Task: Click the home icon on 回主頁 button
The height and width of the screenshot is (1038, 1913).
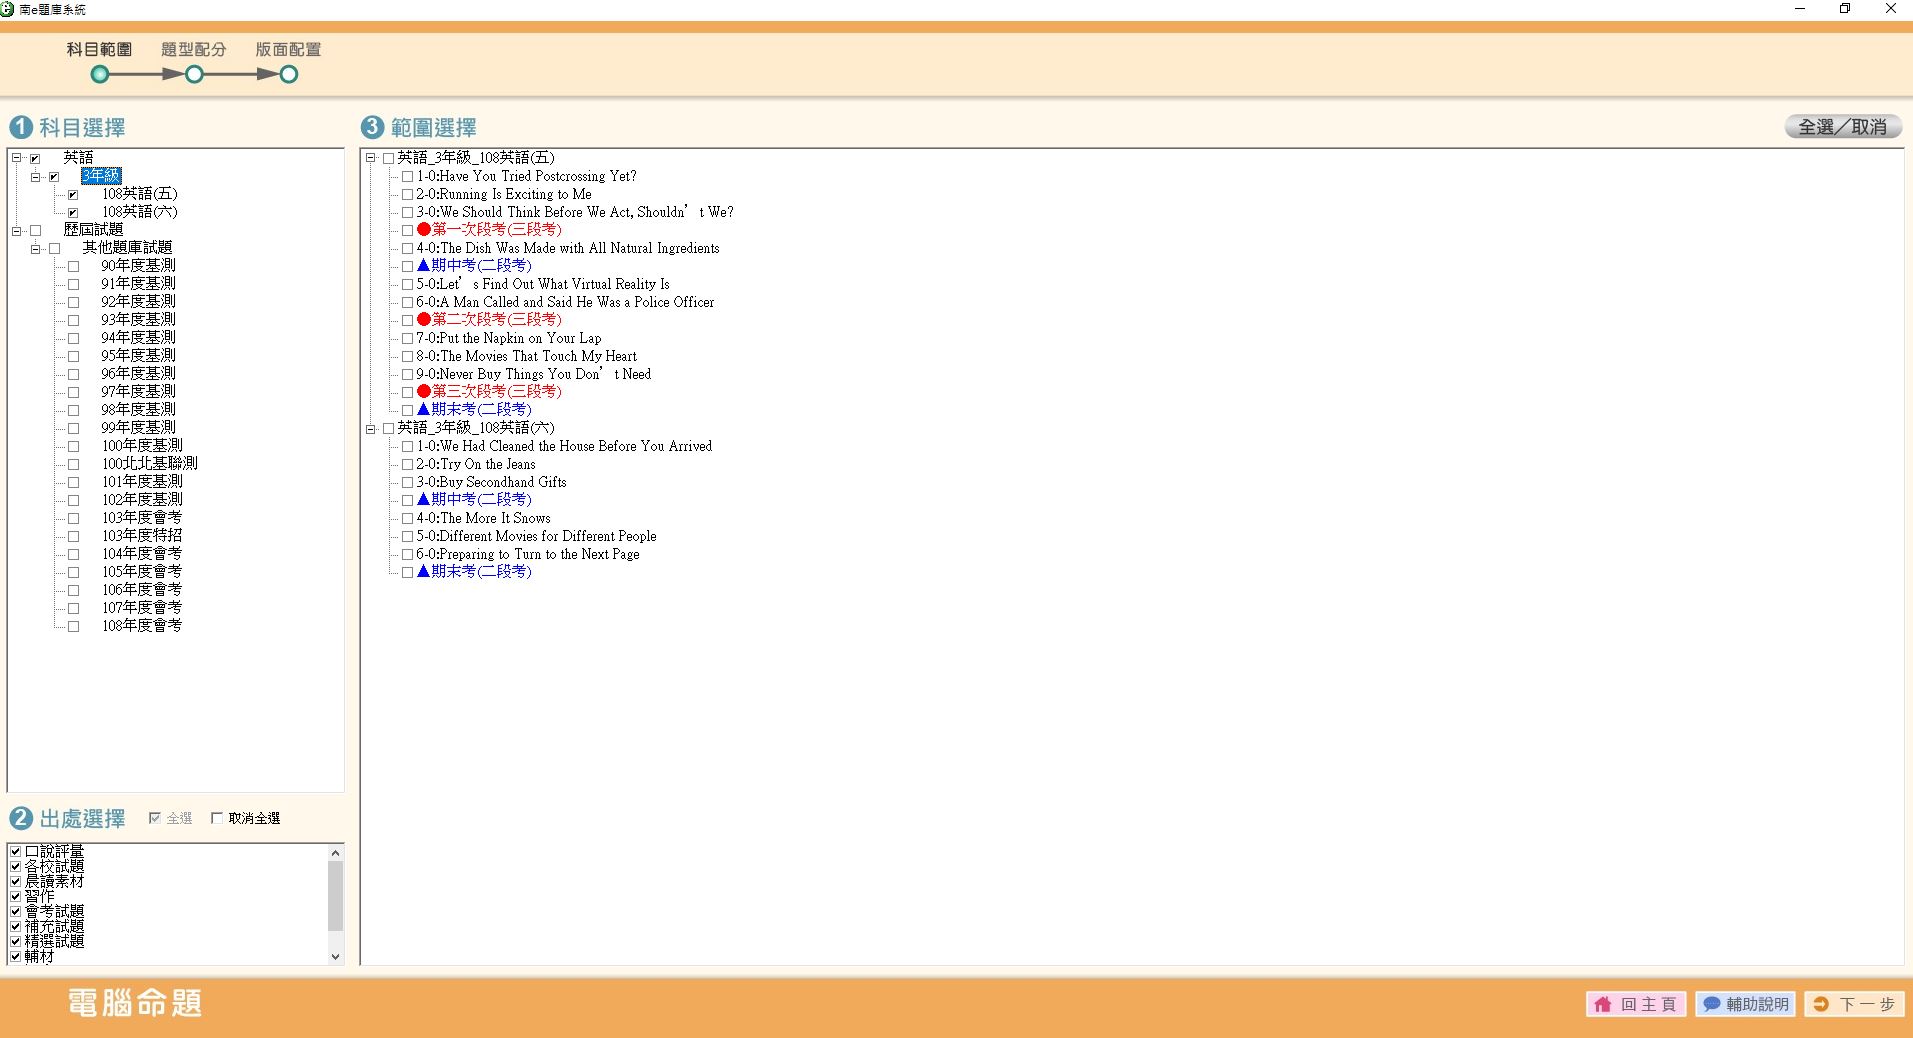Action: [x=1603, y=1004]
